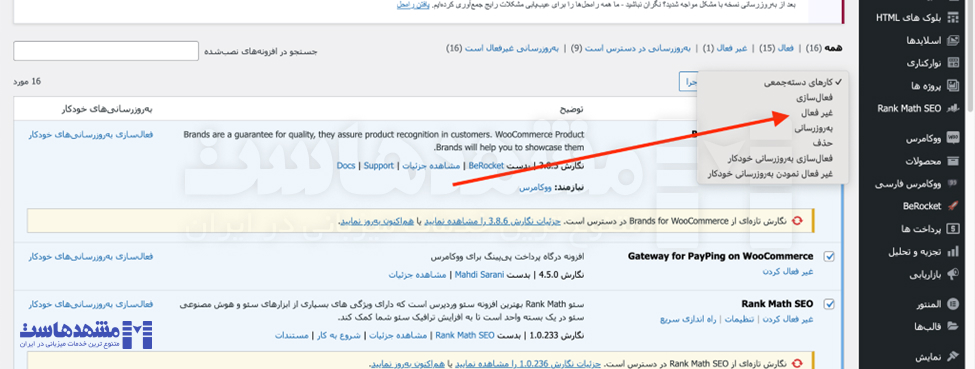Image resolution: width=975 pixels, height=369 pixels.
Task: Click the ووکامرس requirement link
Action: 535,187
